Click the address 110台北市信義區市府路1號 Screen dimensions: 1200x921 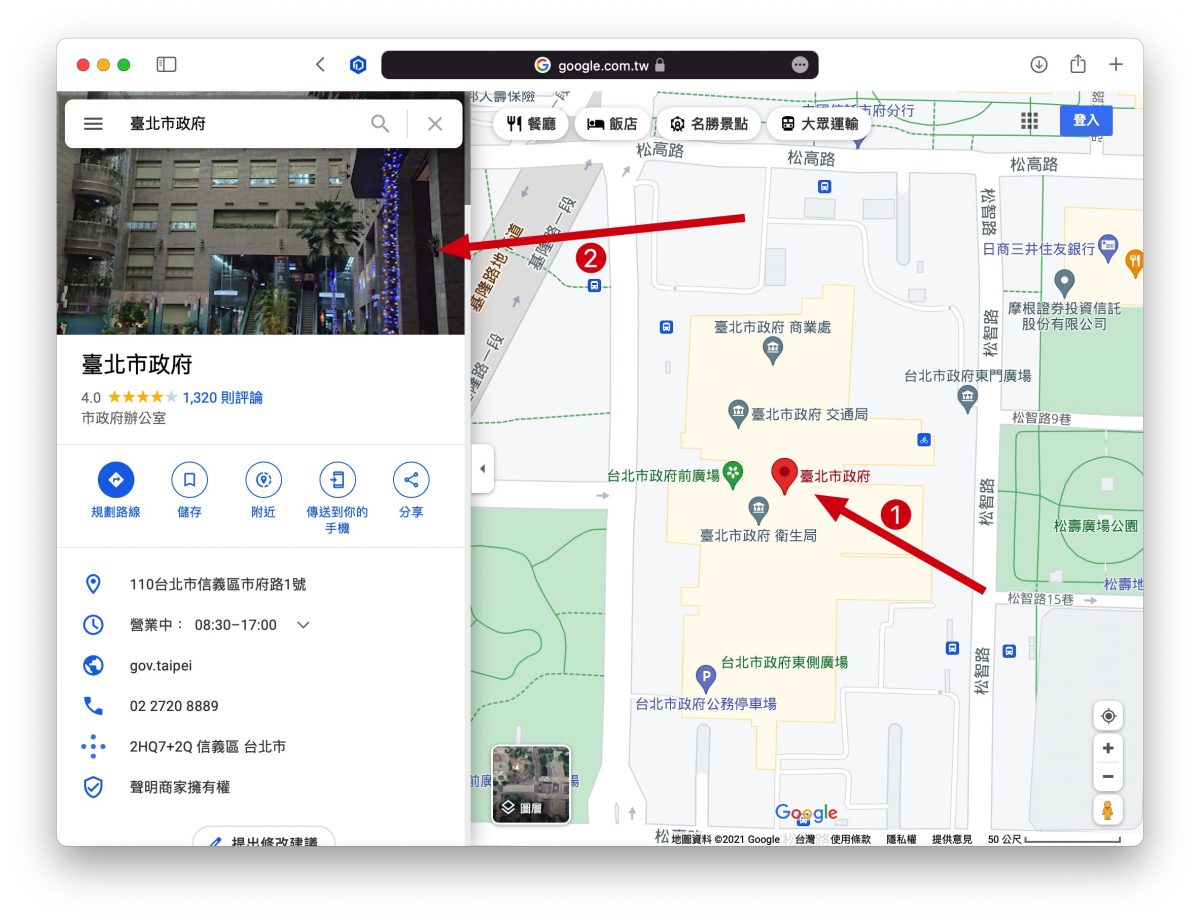[x=218, y=584]
